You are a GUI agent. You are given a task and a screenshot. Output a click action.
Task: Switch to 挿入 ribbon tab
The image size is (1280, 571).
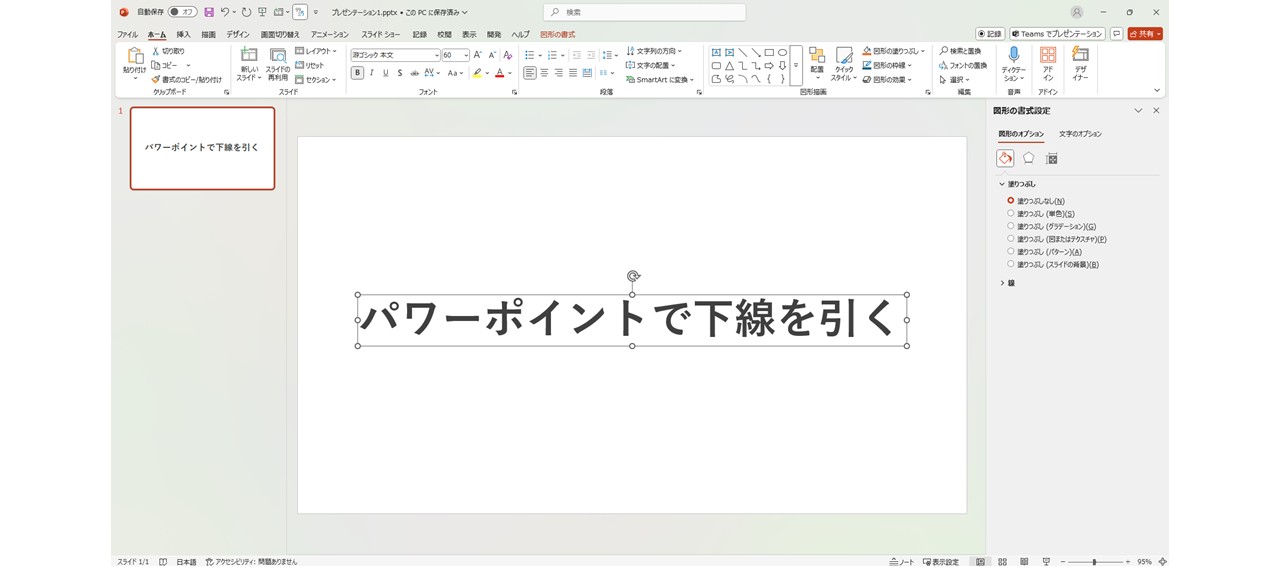pyautogui.click(x=183, y=34)
